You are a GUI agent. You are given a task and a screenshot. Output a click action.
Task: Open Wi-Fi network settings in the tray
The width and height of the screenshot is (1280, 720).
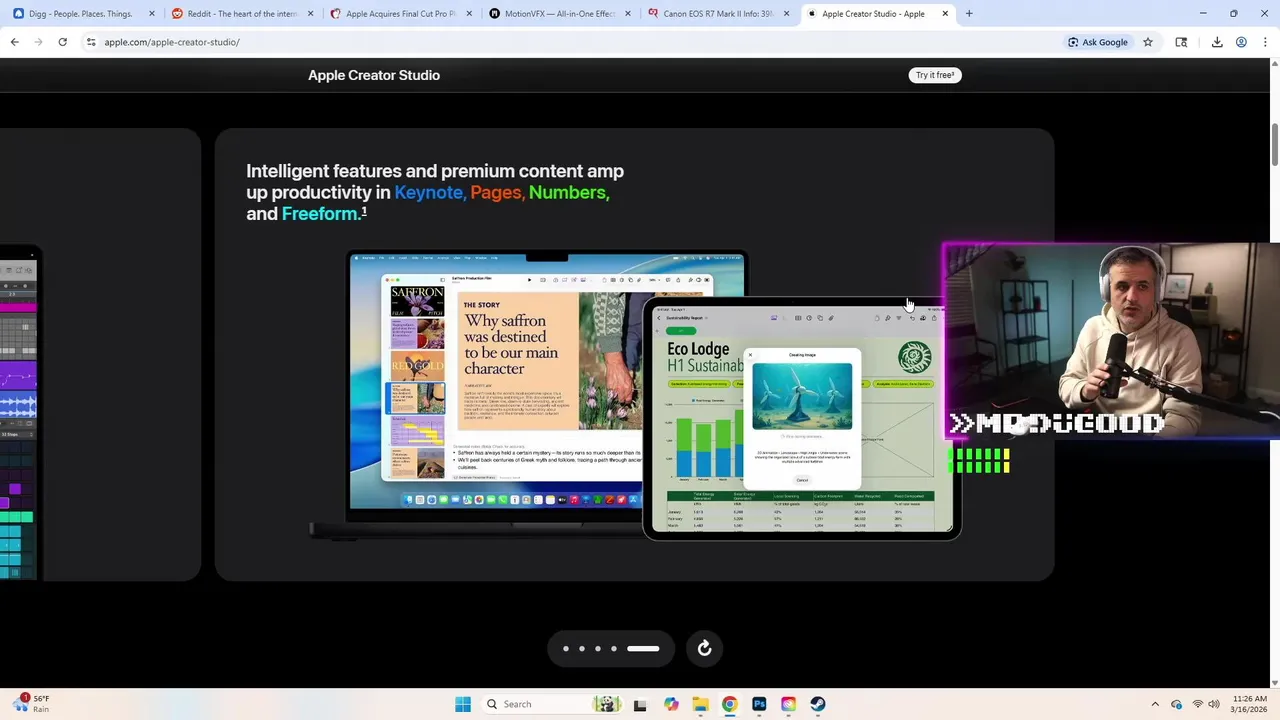1197,704
